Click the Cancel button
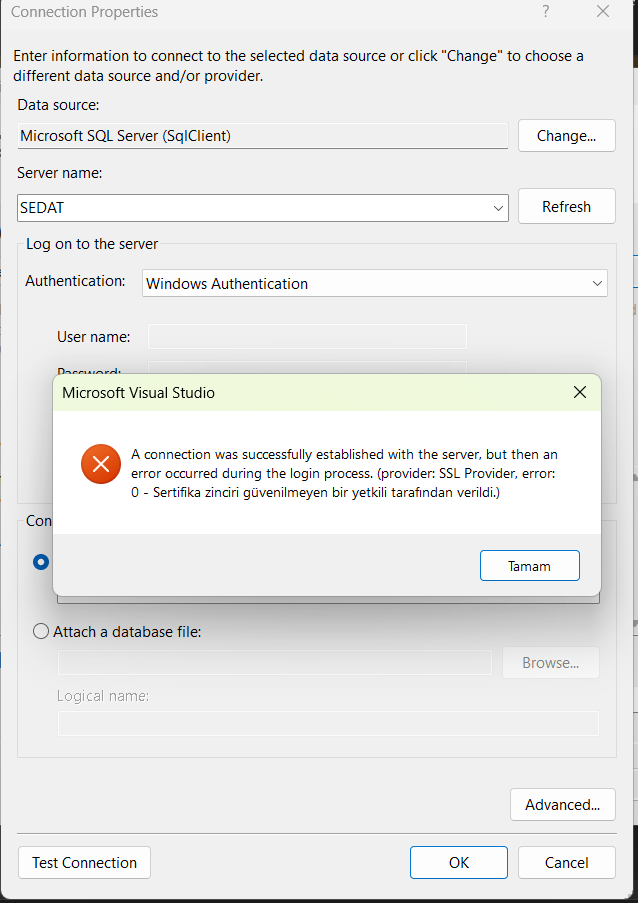 click(x=567, y=863)
